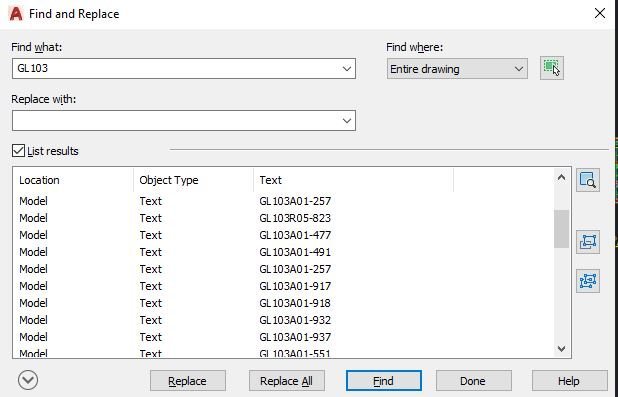Select the partially visible result GL103A01-551

(295, 353)
